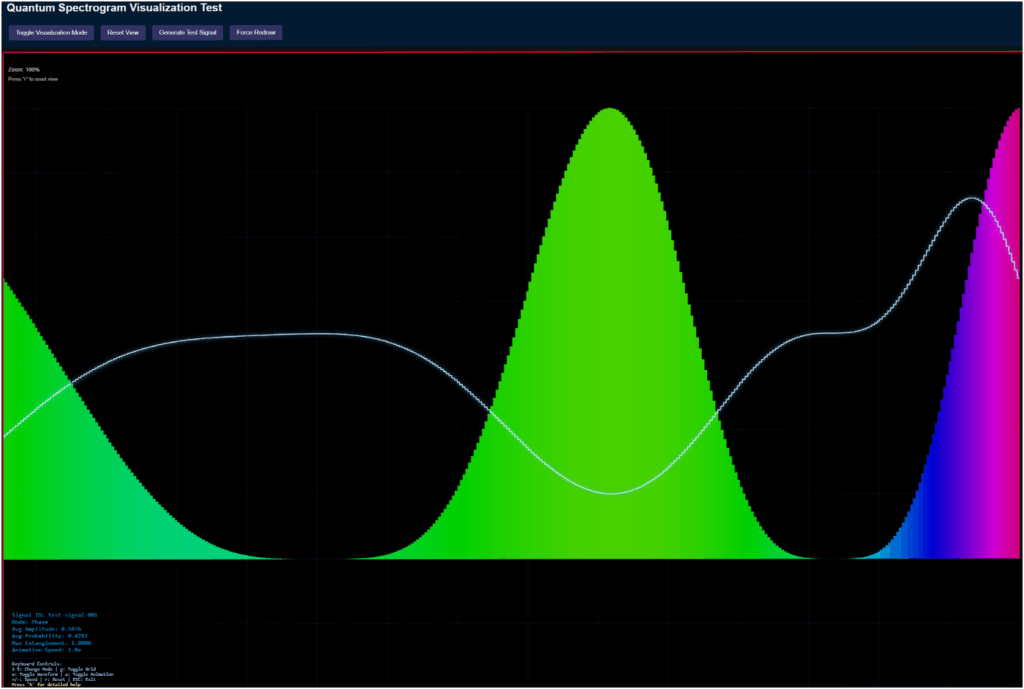Viewport: 1024px width, 689px height.
Task: Click the Zoom 100% indicator
Action: pos(24,69)
